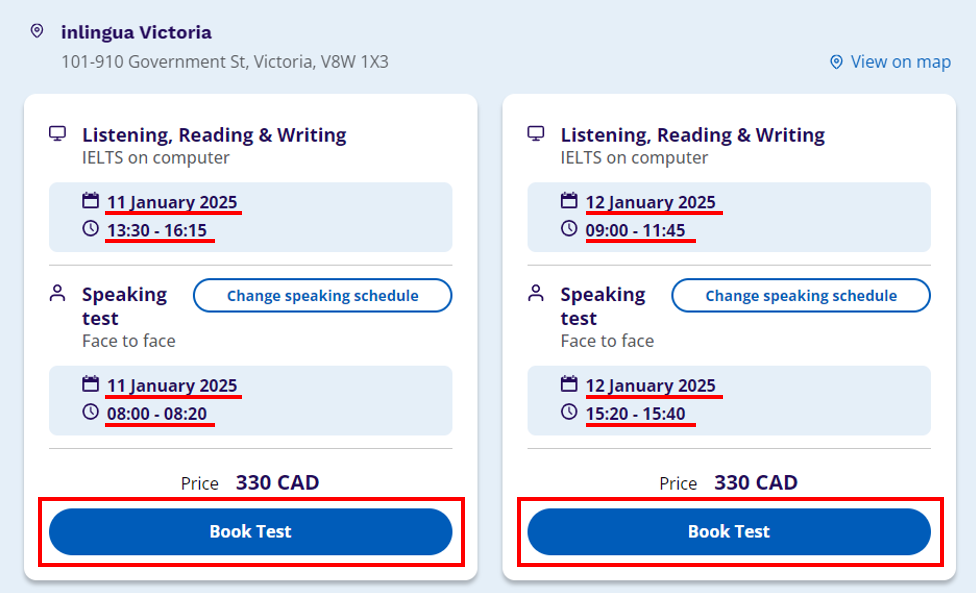Viewport: 976px width, 593px height.
Task: Click the calendar icon beside the 15:20 speaking date
Action: [x=569, y=384]
